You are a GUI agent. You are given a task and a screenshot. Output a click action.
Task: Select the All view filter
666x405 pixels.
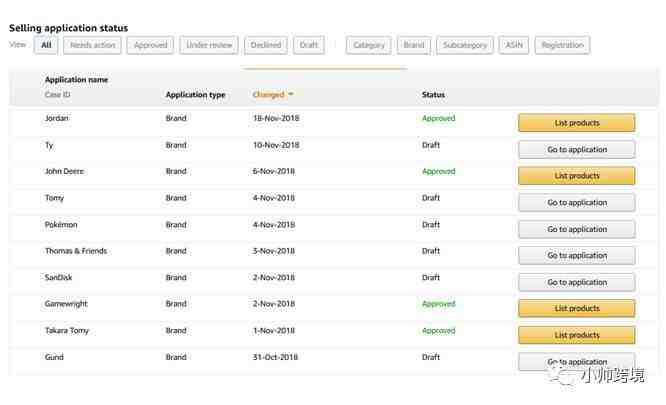[x=46, y=45]
